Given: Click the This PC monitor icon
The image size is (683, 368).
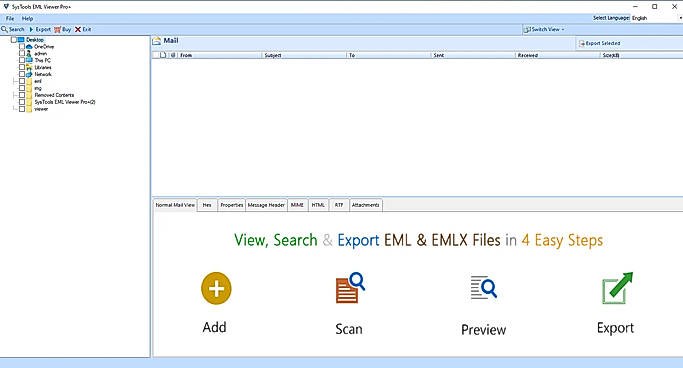Looking at the screenshot, I should pos(29,60).
